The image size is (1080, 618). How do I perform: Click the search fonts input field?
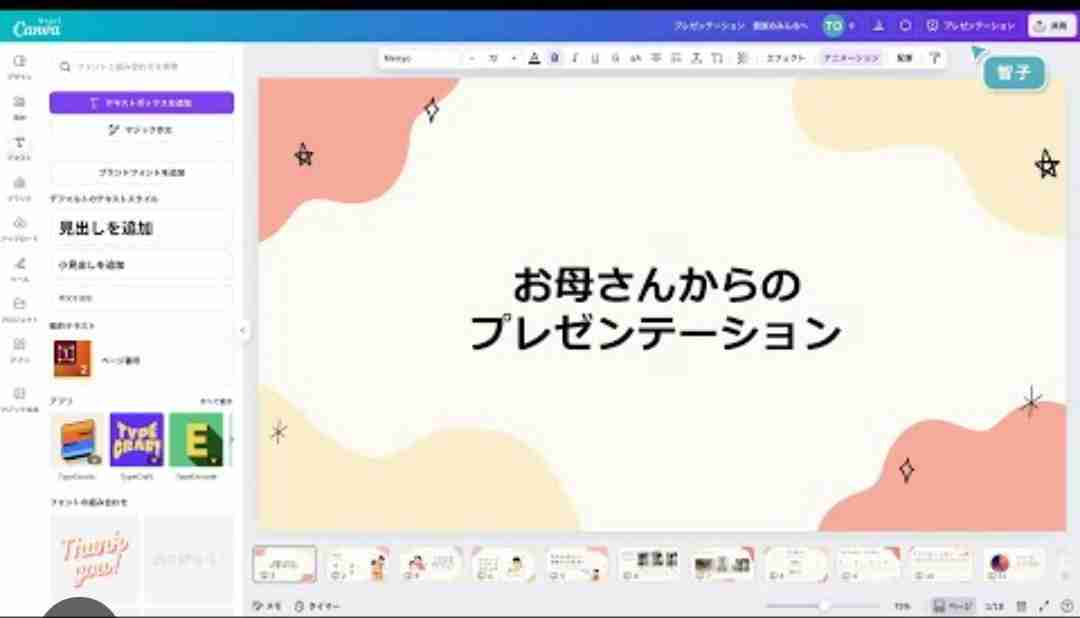pos(142,67)
